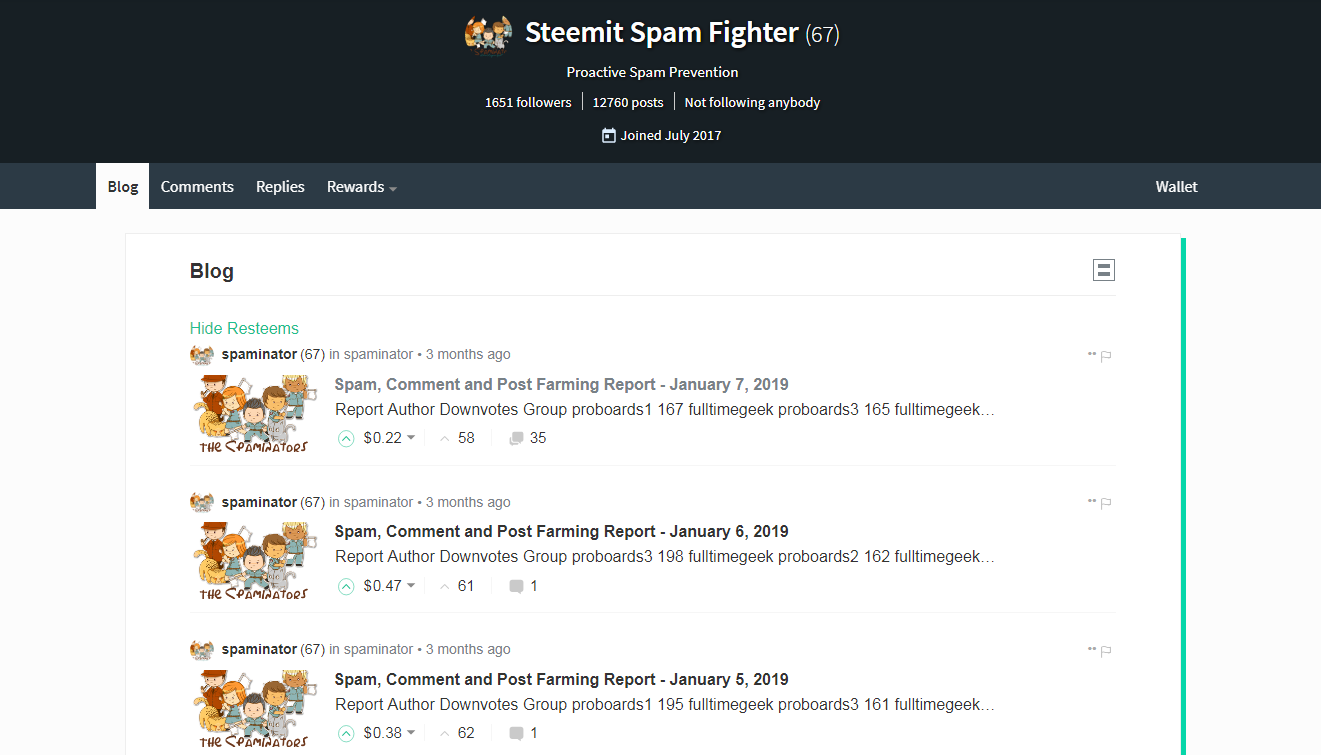View the 1651 followers list
Image resolution: width=1321 pixels, height=755 pixels.
[528, 102]
